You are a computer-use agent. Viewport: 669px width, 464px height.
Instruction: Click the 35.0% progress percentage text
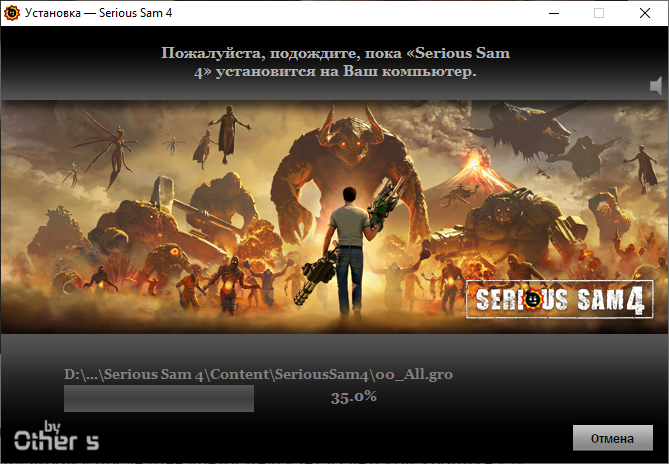pyautogui.click(x=354, y=397)
